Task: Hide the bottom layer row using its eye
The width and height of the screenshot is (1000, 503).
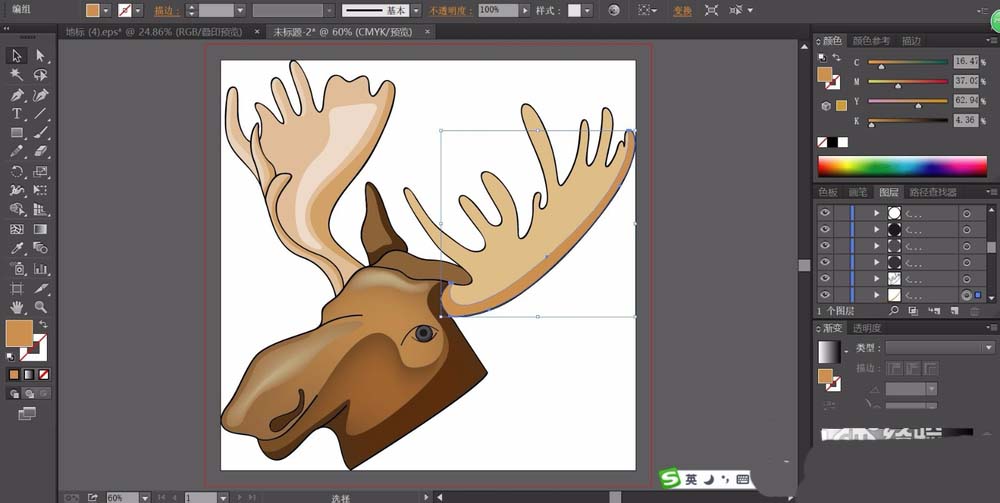Action: [825, 295]
